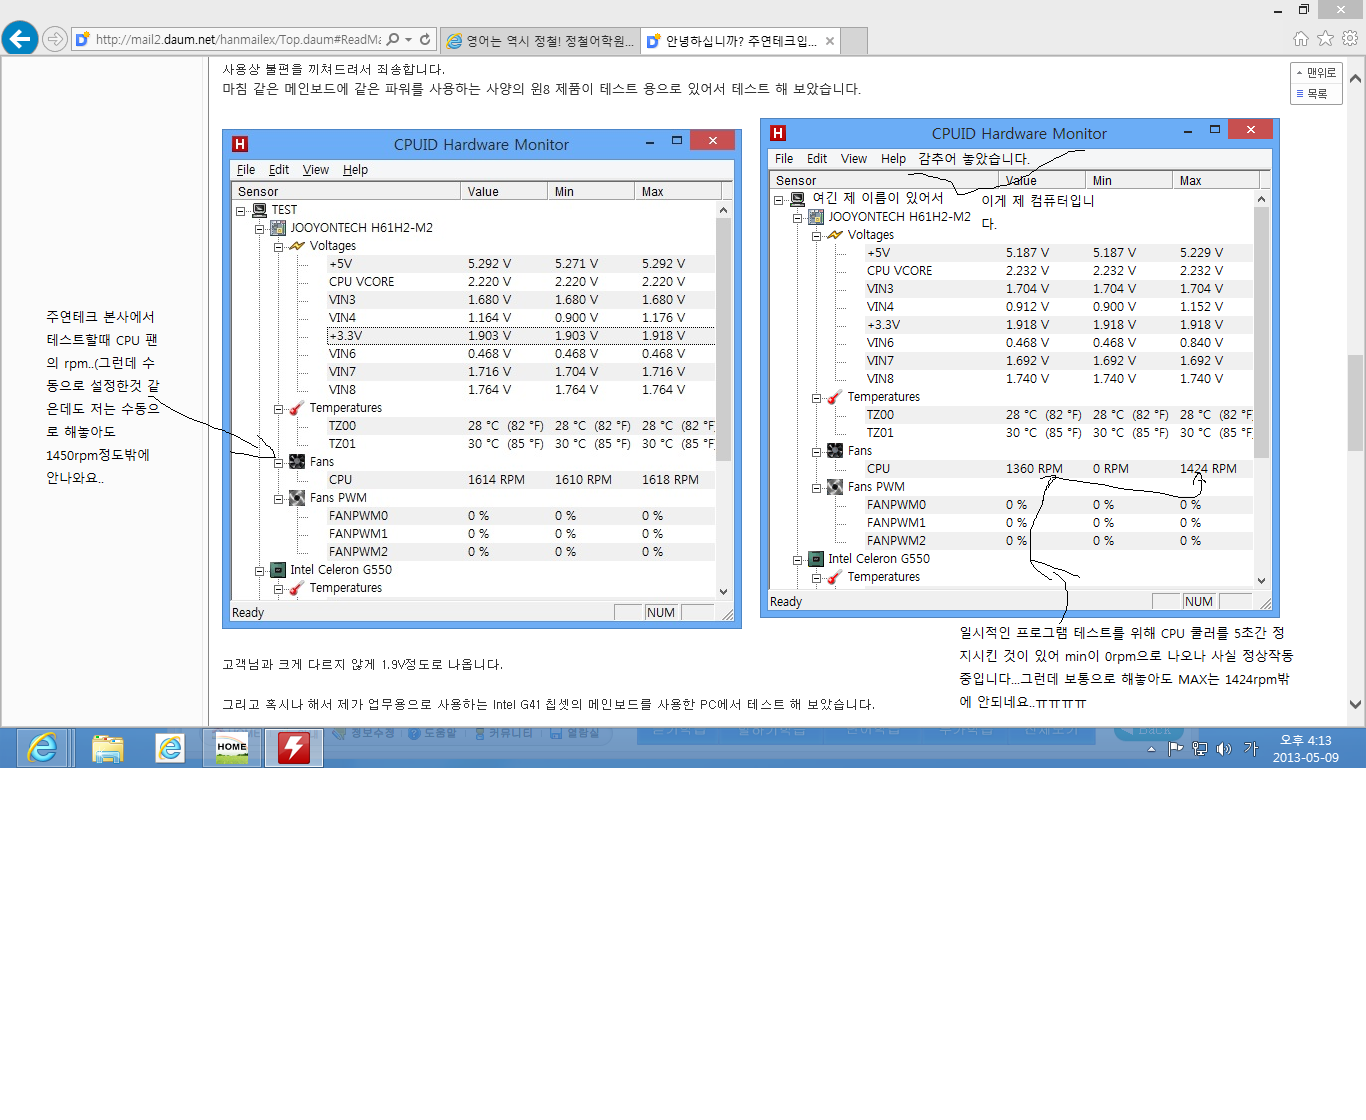1366x1120 pixels.
Task: Open the File menu in left HWMonitor
Action: point(246,170)
